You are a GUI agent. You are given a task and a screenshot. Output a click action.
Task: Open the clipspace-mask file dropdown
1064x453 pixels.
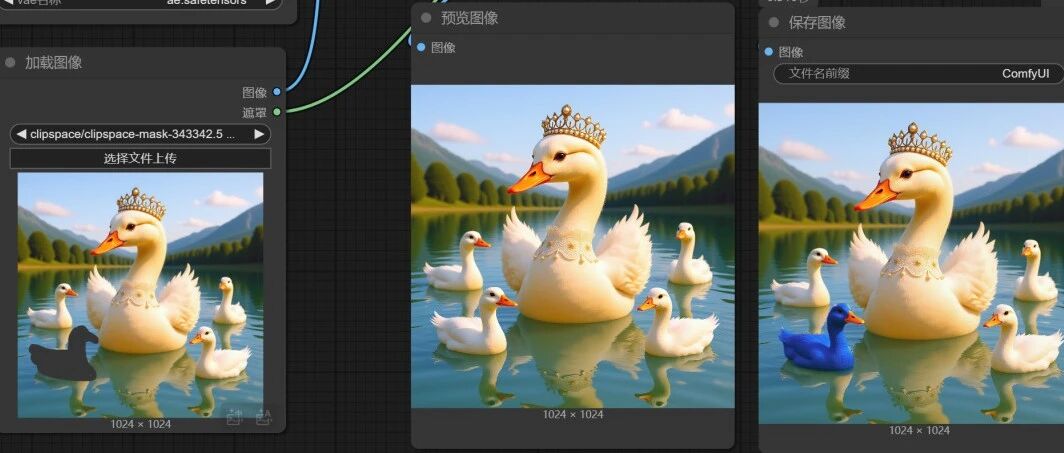click(140, 134)
